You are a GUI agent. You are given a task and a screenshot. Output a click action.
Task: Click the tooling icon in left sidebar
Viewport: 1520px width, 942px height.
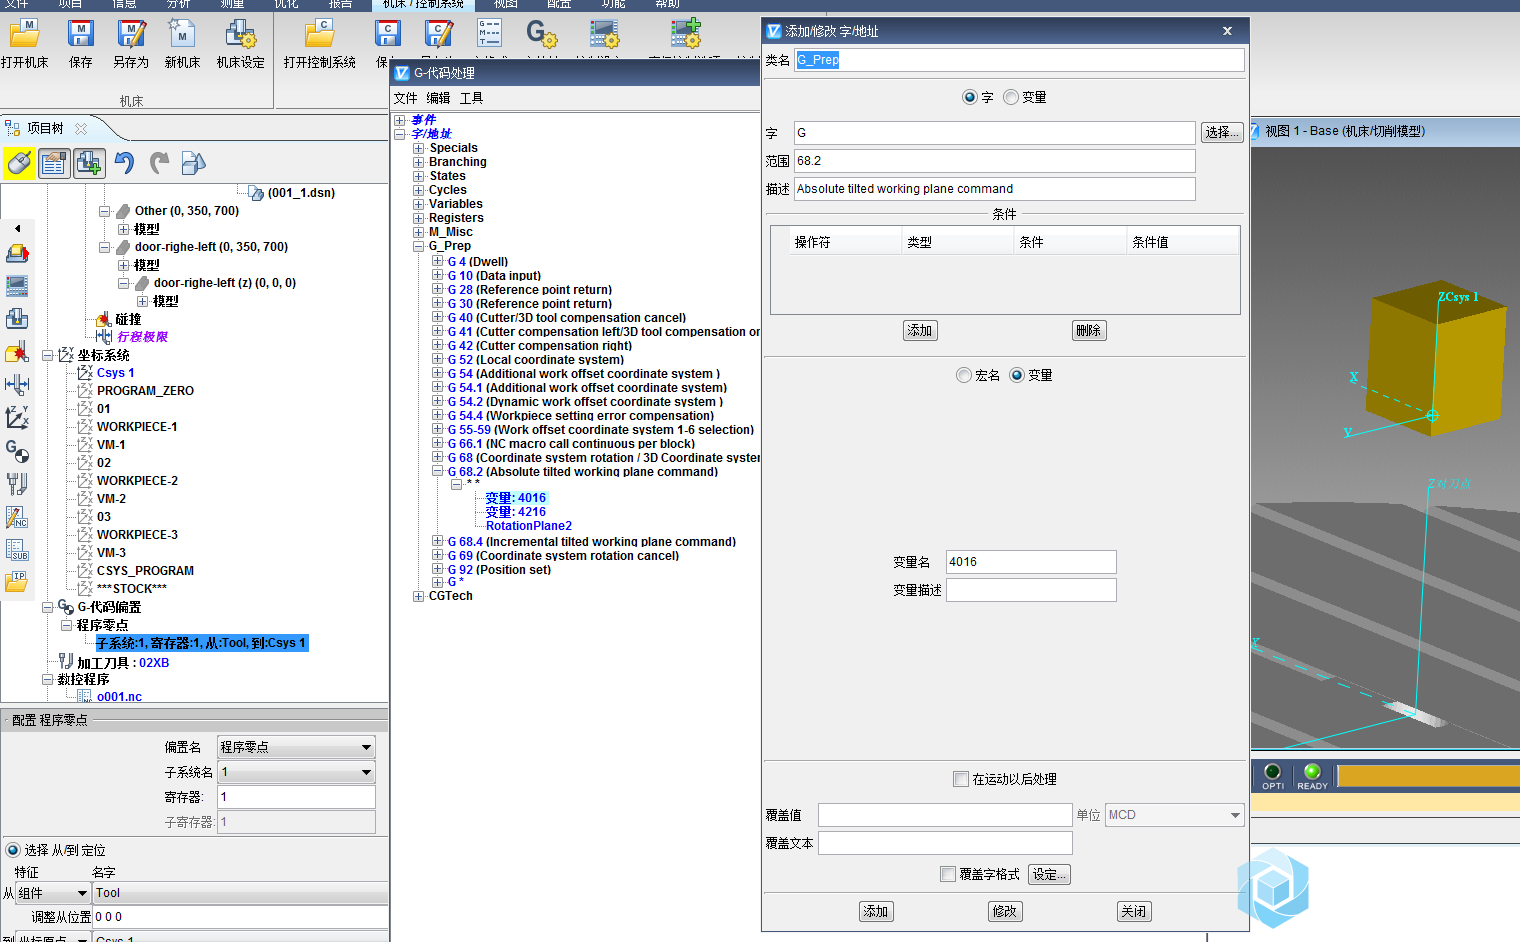coord(17,484)
